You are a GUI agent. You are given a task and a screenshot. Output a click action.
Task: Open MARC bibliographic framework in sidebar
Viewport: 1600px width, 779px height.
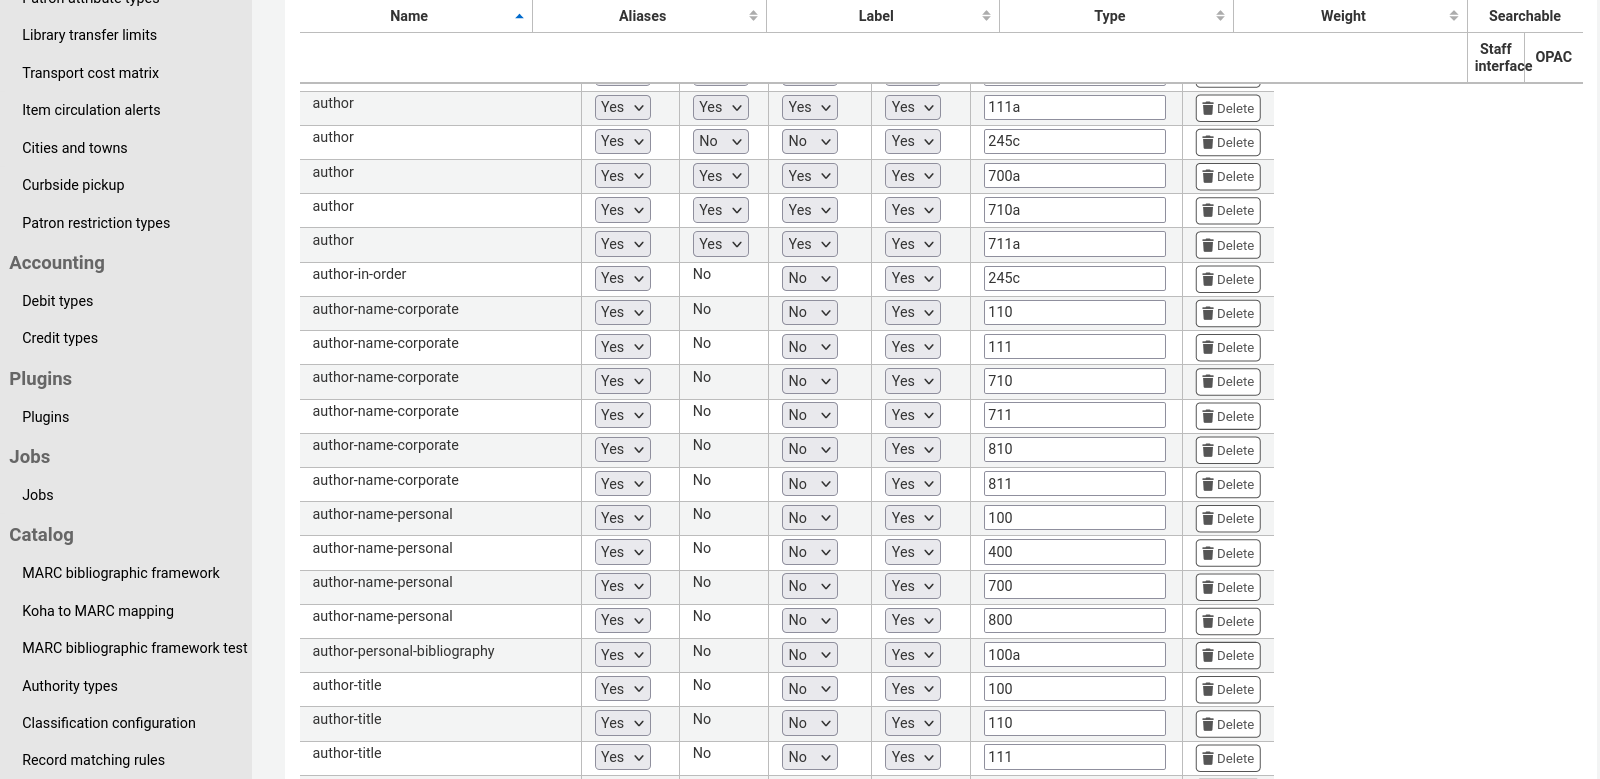(121, 573)
